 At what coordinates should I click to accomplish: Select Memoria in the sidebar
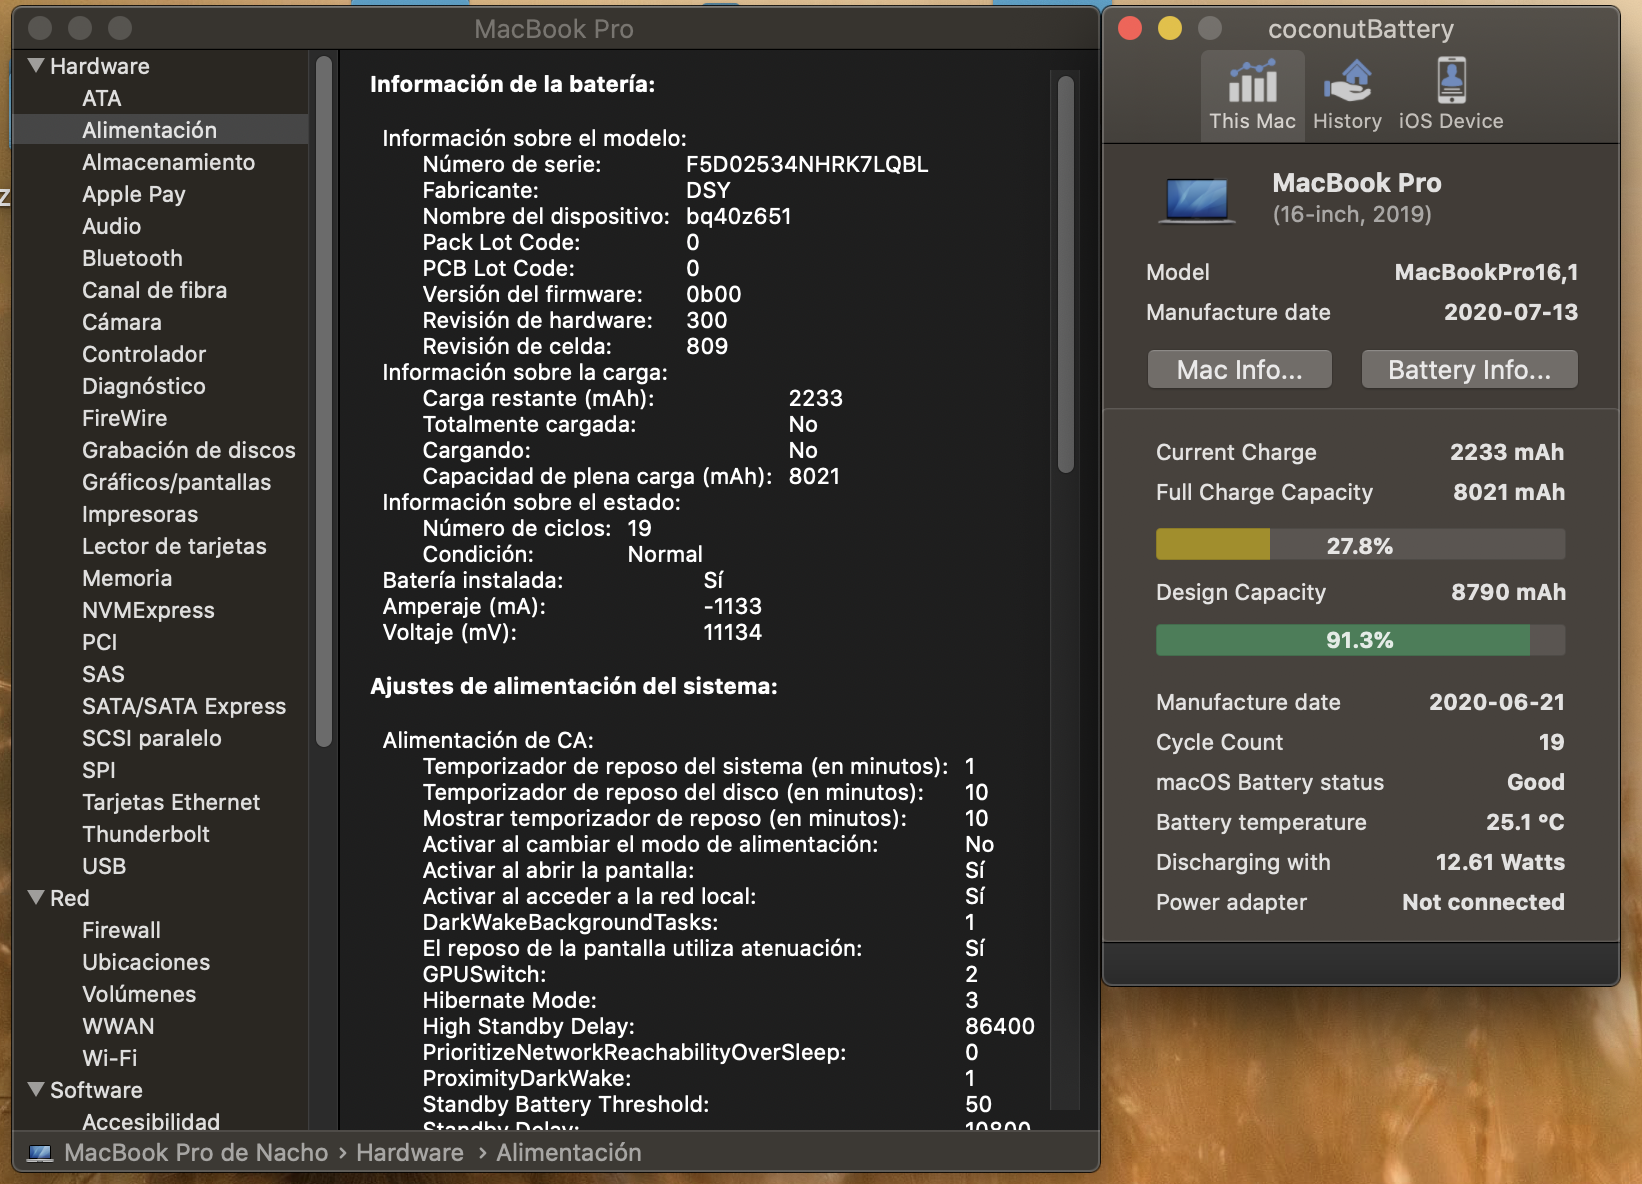(x=127, y=578)
